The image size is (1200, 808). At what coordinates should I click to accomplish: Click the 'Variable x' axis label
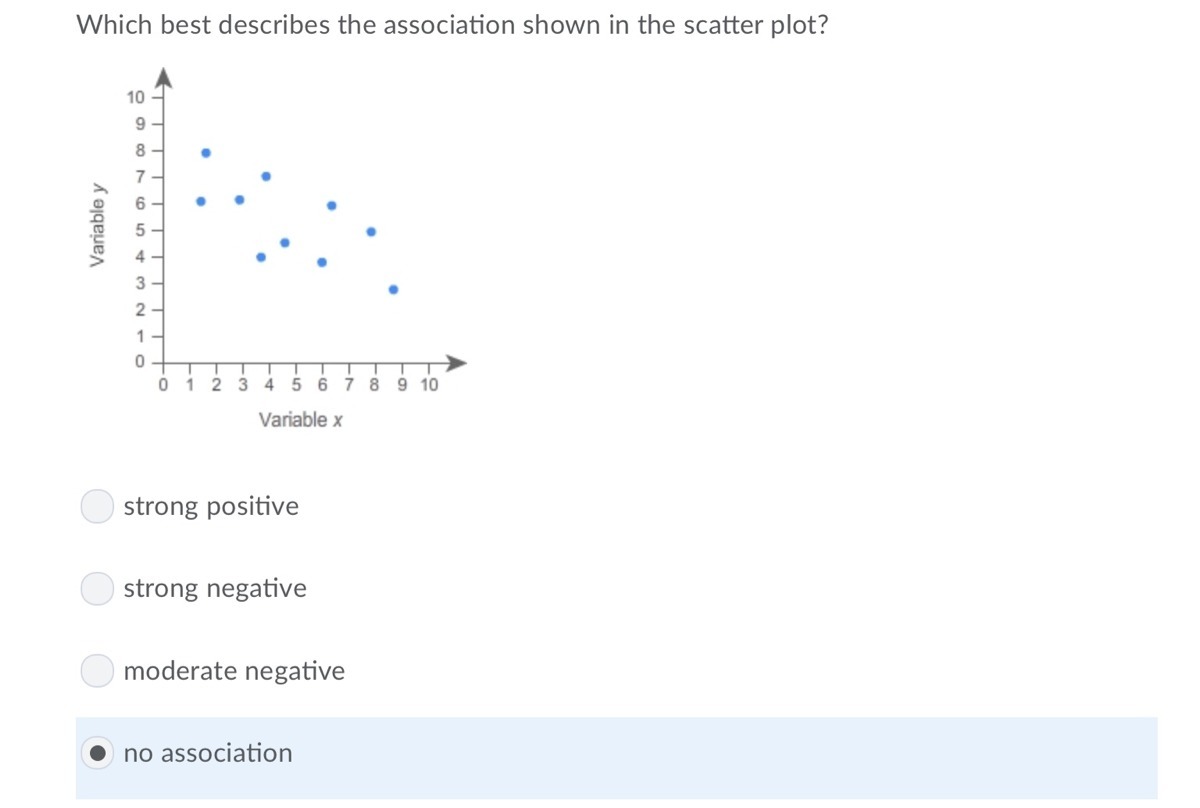coord(301,420)
